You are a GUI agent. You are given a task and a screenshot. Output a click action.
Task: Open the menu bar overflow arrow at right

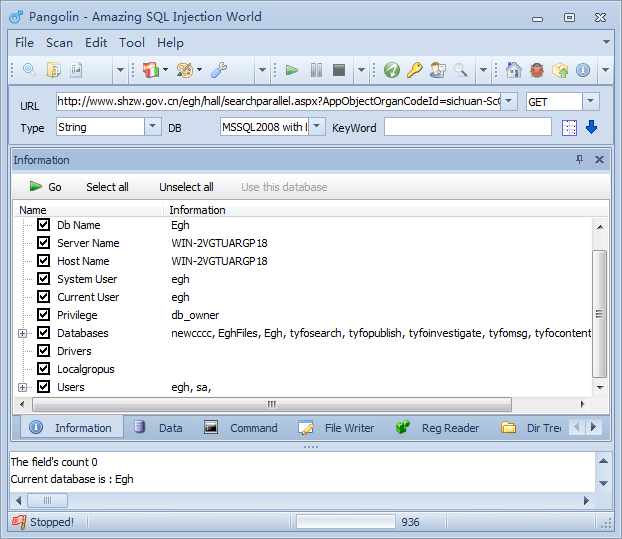pos(606,42)
